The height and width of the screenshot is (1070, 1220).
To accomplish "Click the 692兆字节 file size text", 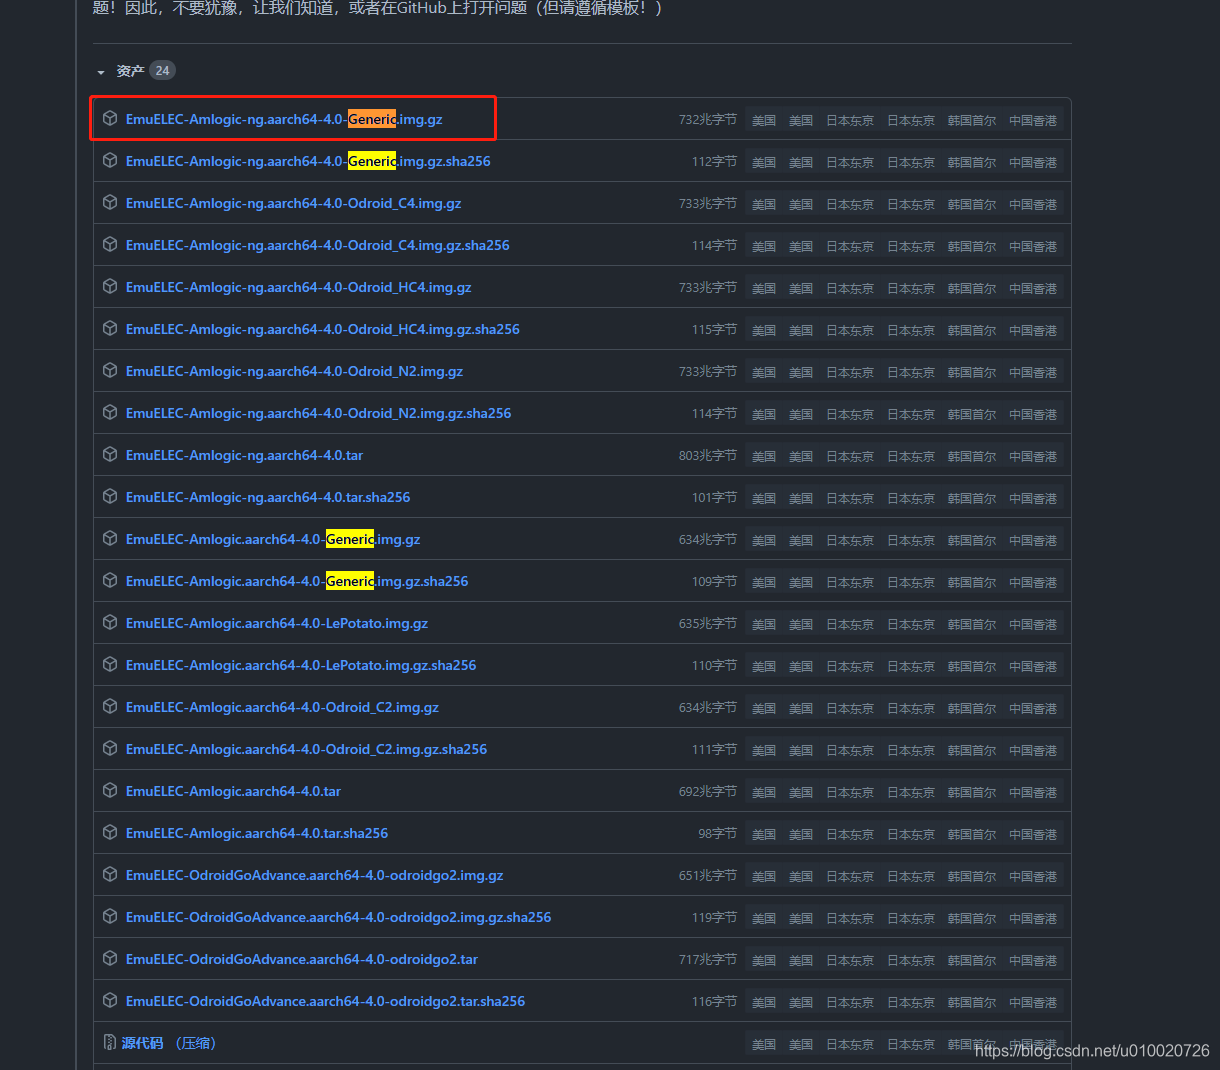I will click(708, 791).
